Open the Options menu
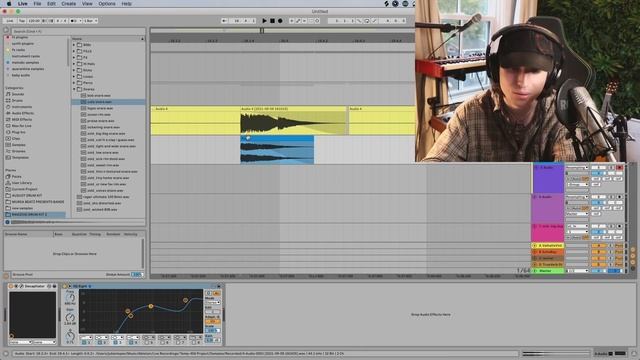Viewport: 640px width, 360px height. point(107,4)
